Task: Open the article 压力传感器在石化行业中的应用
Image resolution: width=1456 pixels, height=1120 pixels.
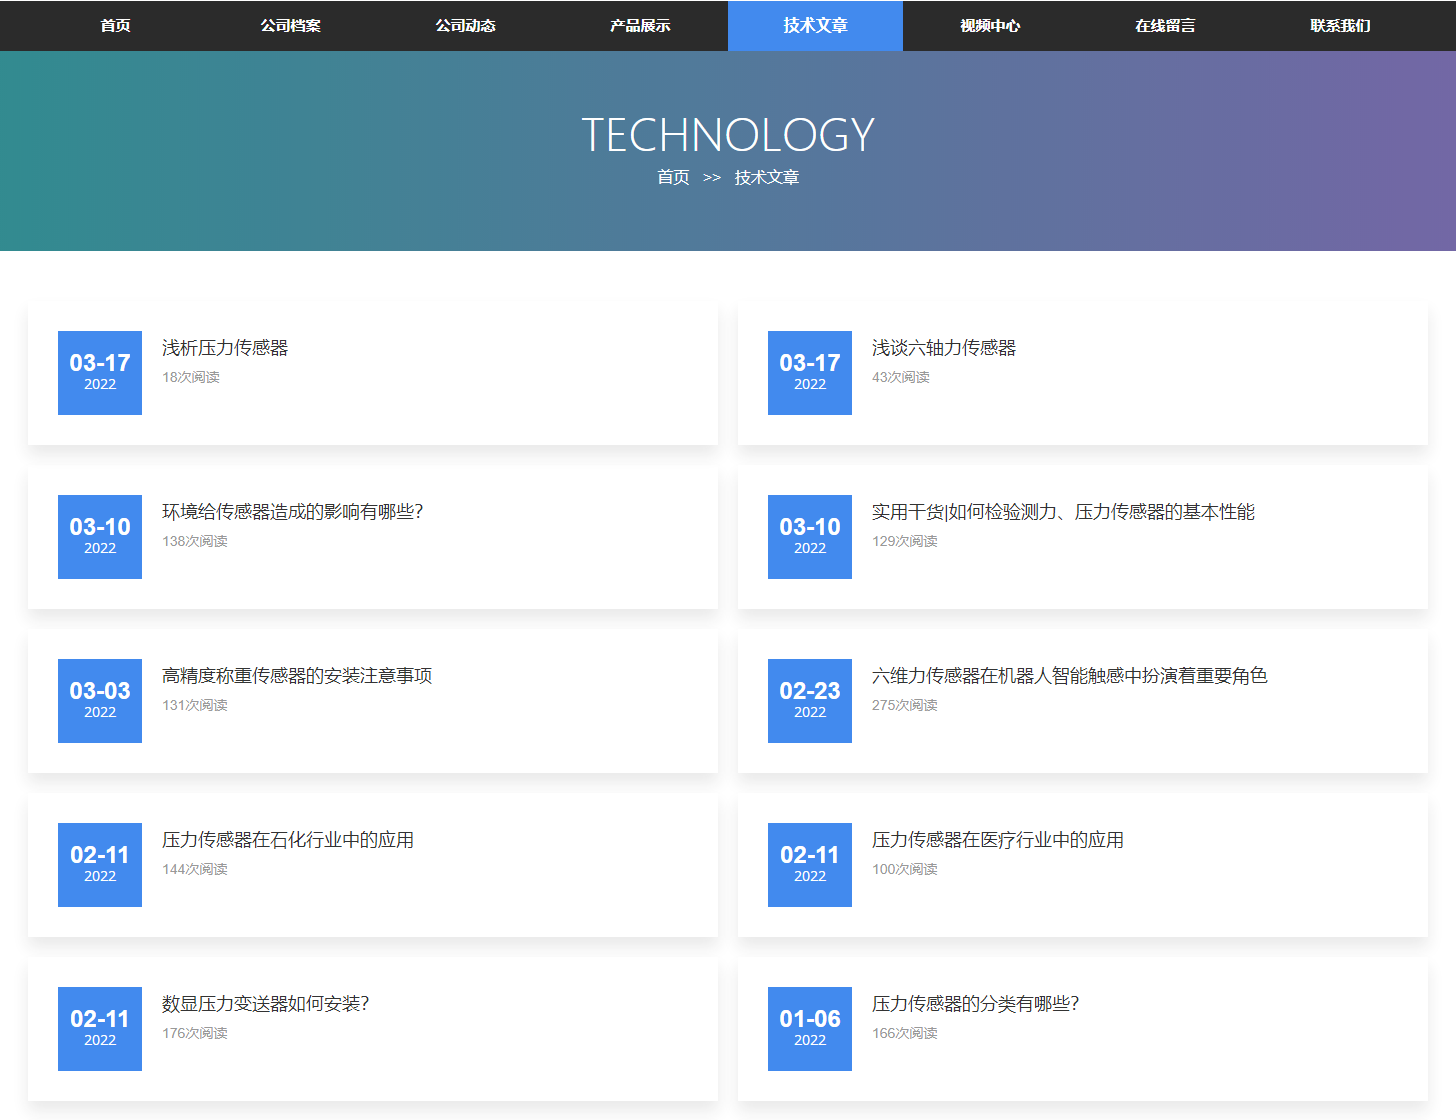Action: (288, 840)
